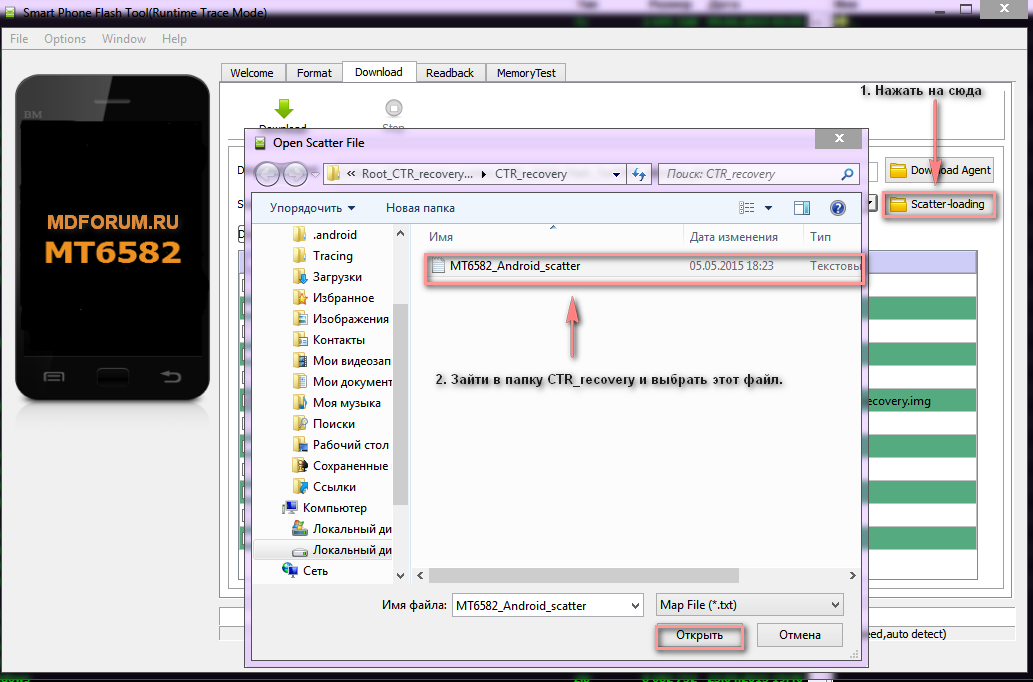Select the Ссылки folder
This screenshot has width=1033, height=682.
324,487
